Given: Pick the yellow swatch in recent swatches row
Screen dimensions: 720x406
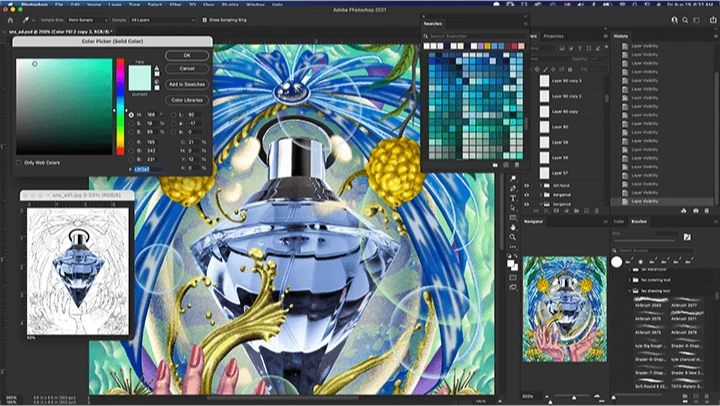Looking at the screenshot, I should coord(487,46).
